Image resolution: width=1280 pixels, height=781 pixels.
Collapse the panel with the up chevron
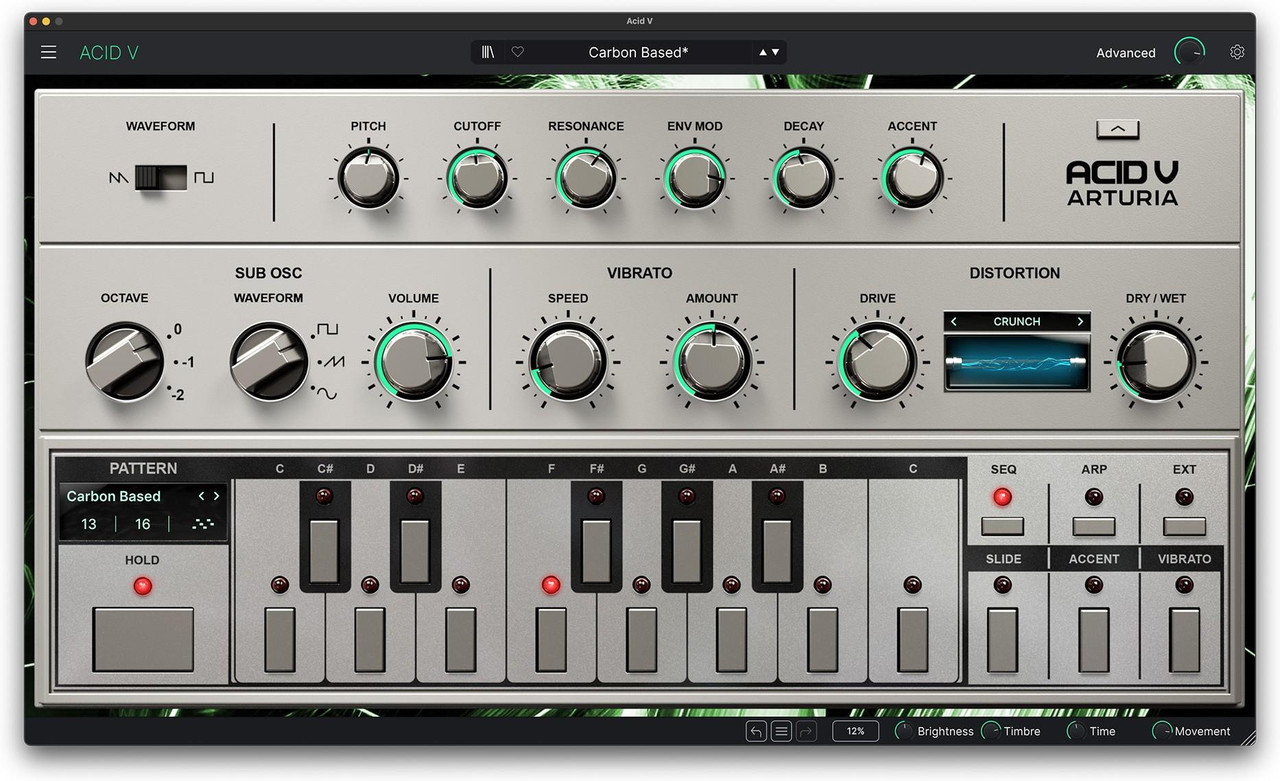pyautogui.click(x=1117, y=129)
